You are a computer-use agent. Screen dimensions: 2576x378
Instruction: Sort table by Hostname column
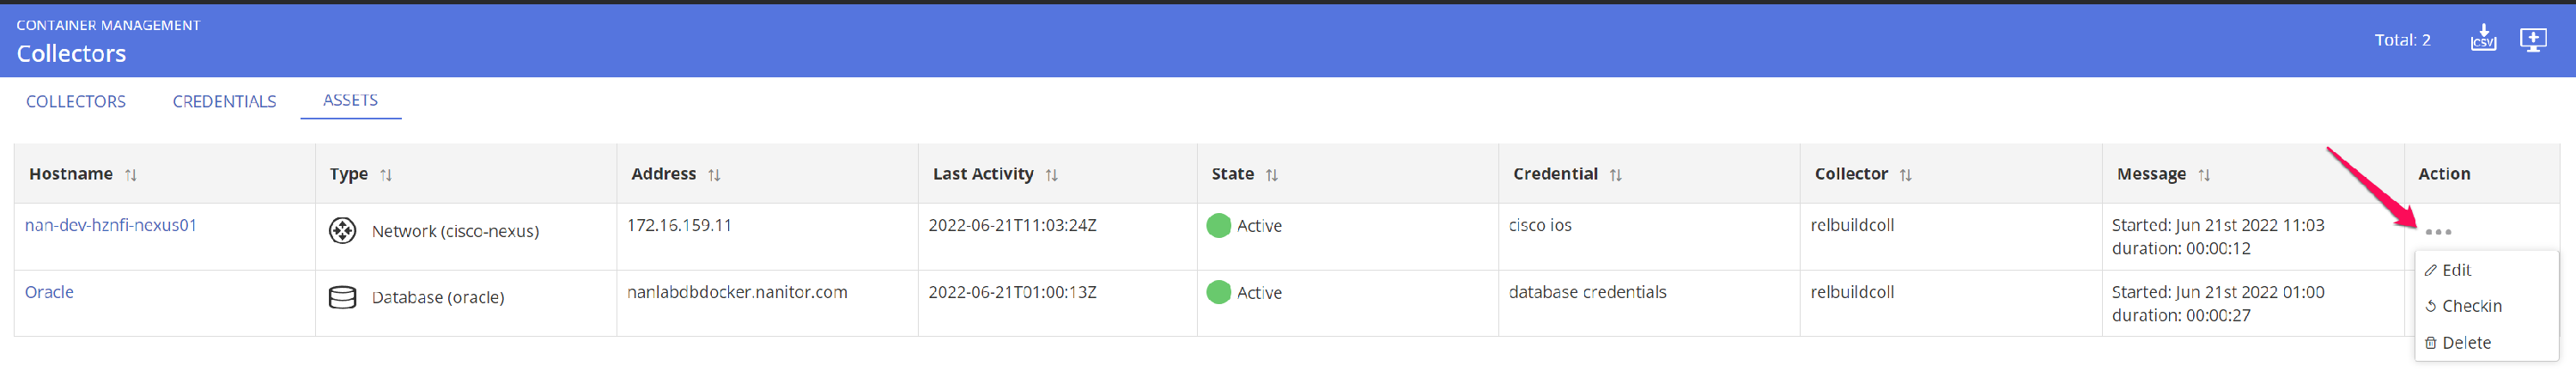131,175
